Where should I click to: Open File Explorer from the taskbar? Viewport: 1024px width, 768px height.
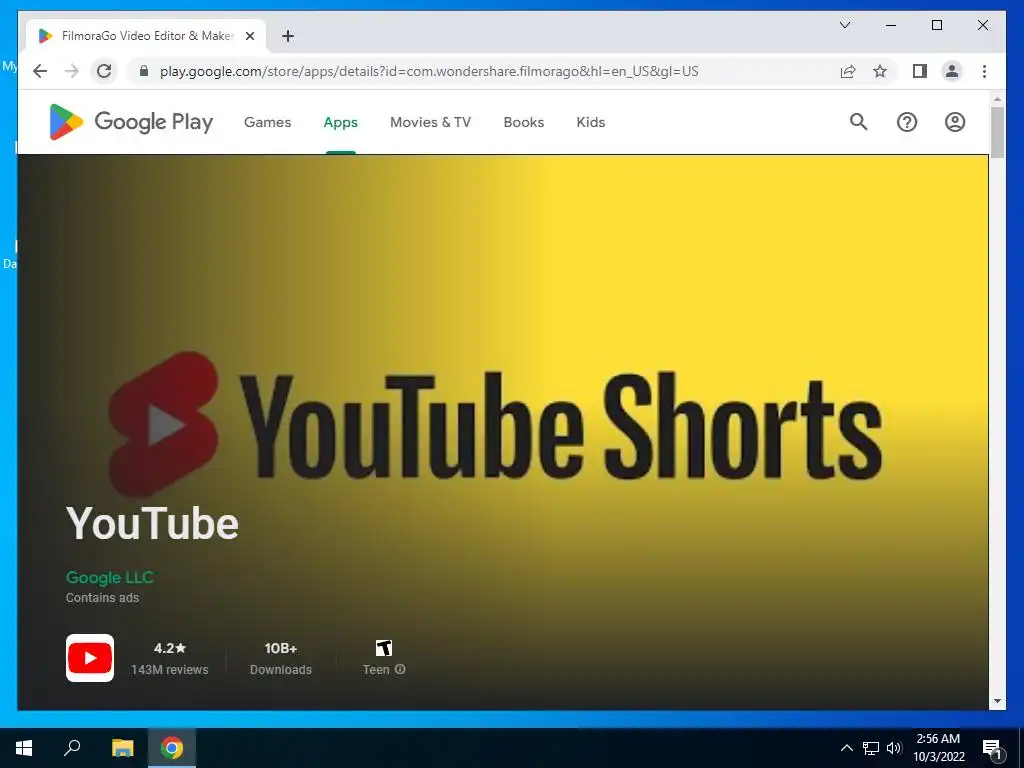pyautogui.click(x=122, y=748)
